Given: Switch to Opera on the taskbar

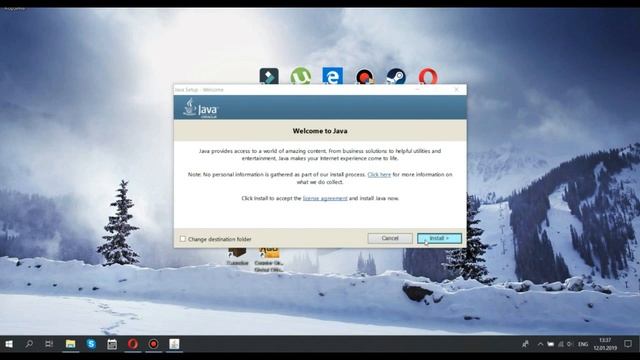Looking at the screenshot, I should click(x=133, y=344).
